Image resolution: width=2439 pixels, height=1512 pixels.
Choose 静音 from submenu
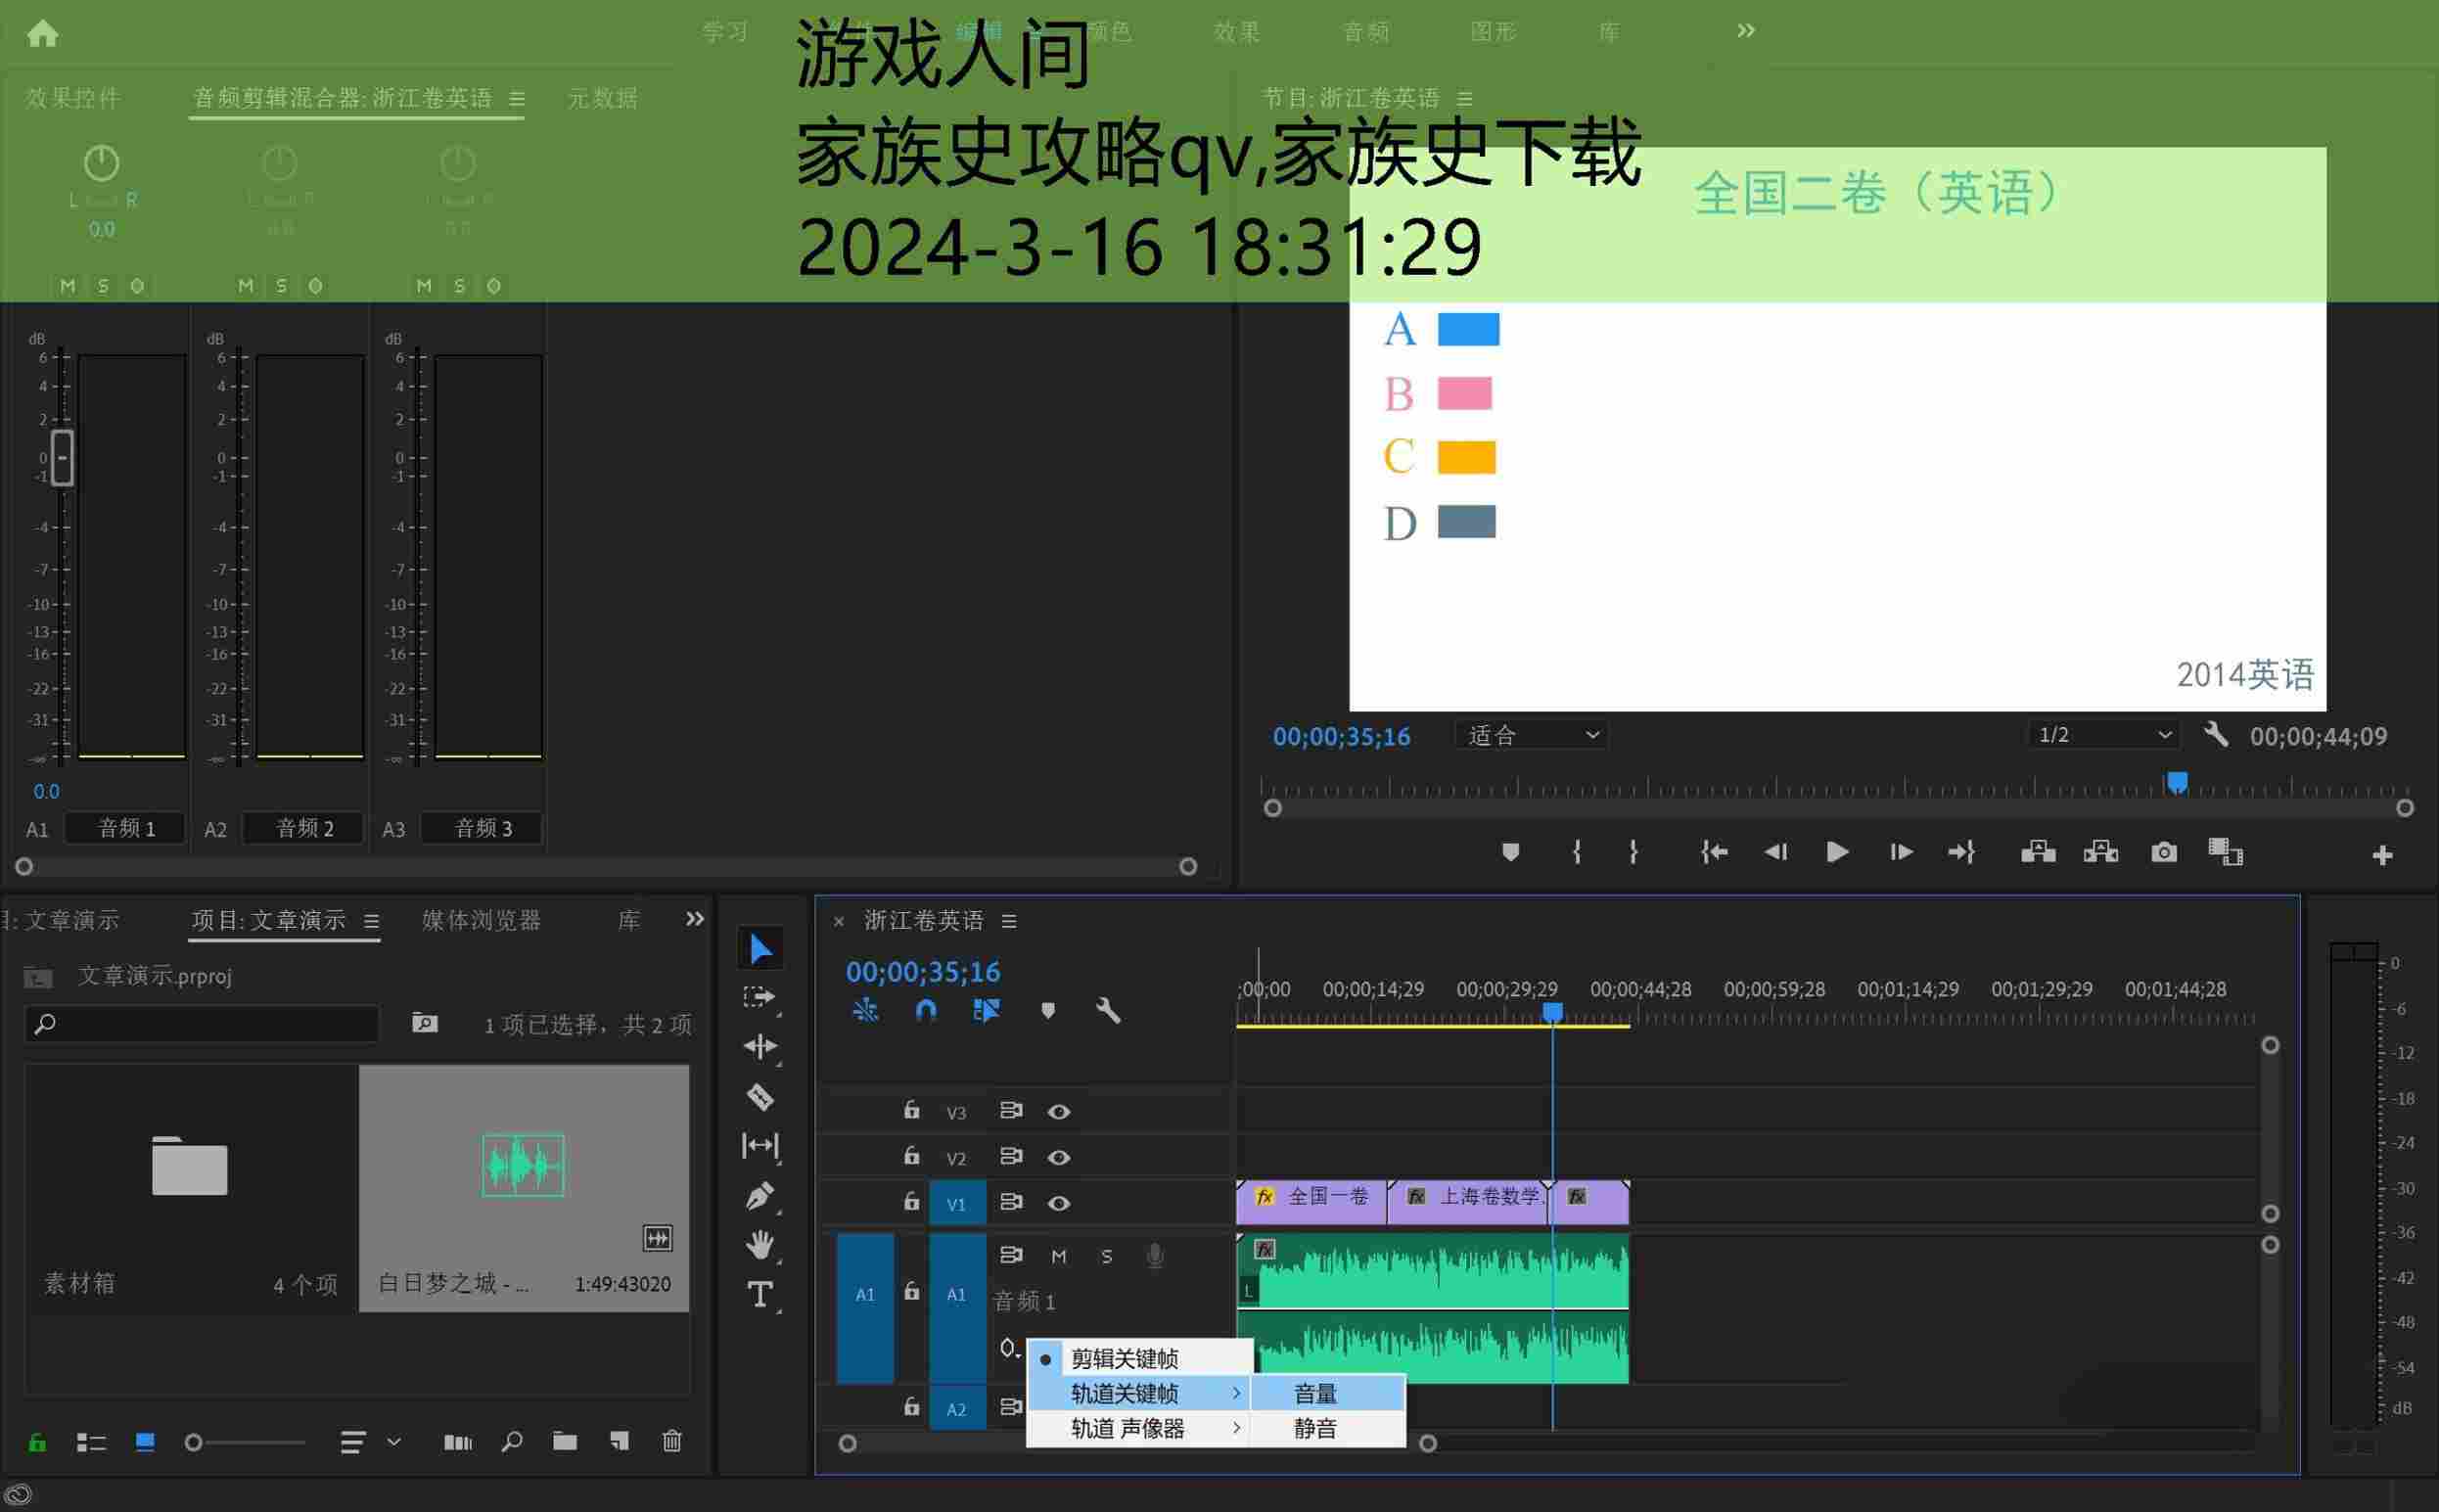click(1328, 1428)
